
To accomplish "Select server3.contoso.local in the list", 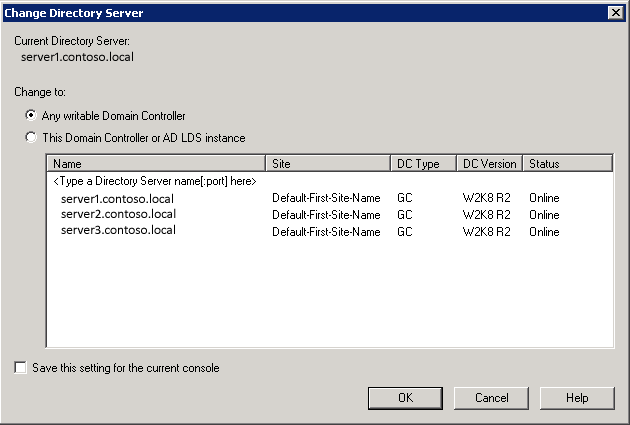I will point(118,230).
